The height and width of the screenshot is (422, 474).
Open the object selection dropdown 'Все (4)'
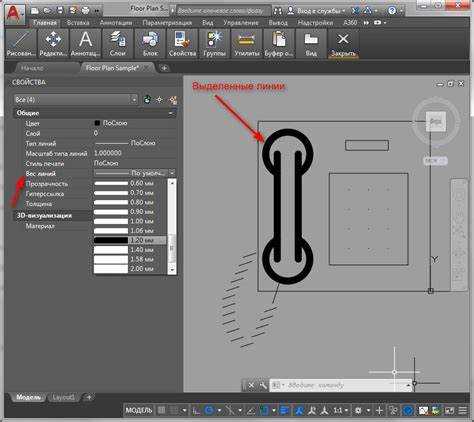pyautogui.click(x=76, y=99)
